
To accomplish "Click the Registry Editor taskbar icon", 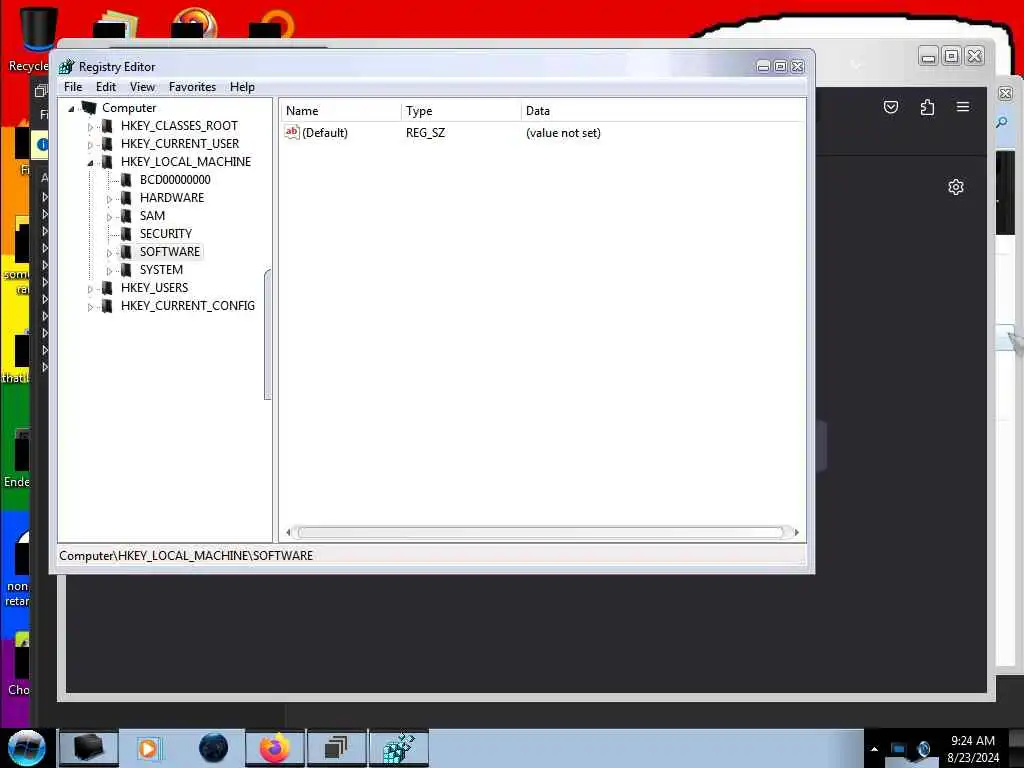I will click(x=399, y=748).
